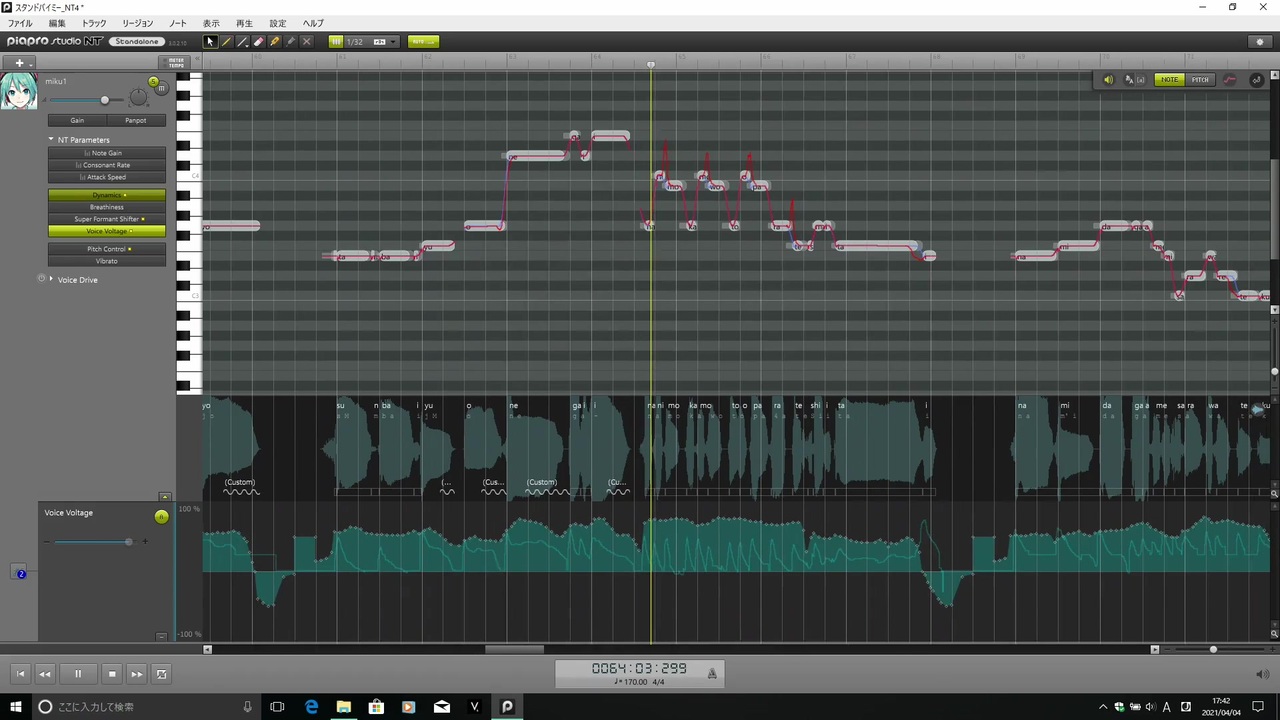1280x720 pixels.
Task: Select the Breathiness parameter button
Action: click(107, 207)
